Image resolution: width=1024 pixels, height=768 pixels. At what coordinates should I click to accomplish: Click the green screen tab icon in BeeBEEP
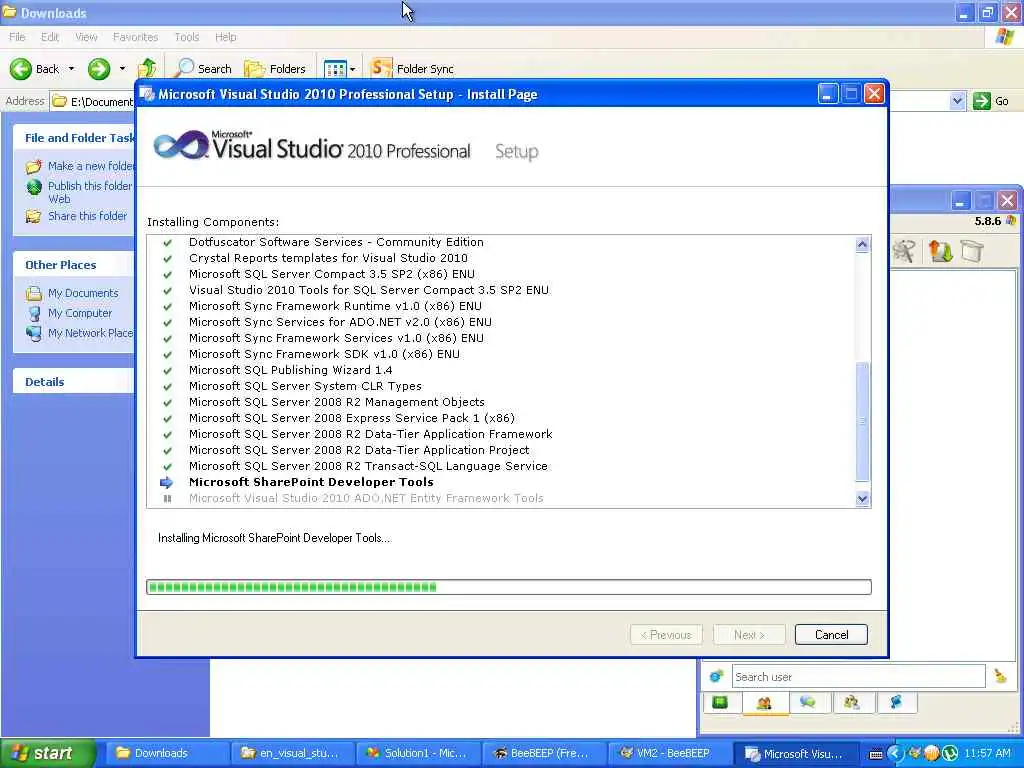(x=720, y=702)
